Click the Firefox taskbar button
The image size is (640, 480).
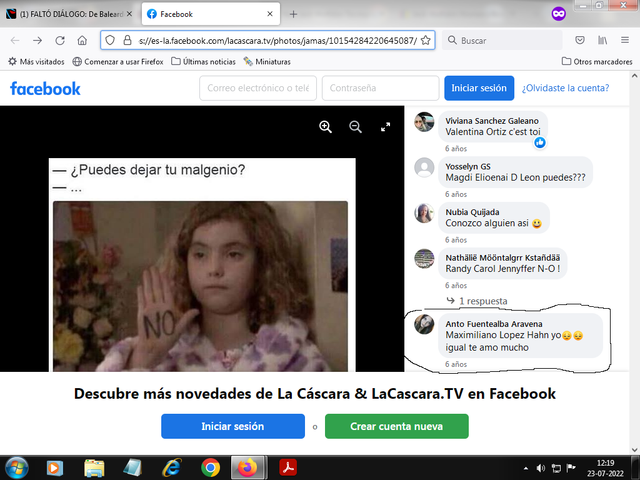click(249, 468)
